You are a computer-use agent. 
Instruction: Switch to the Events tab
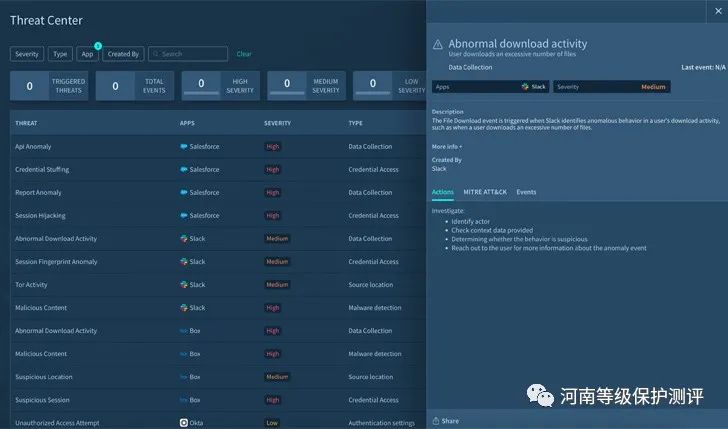click(x=526, y=192)
